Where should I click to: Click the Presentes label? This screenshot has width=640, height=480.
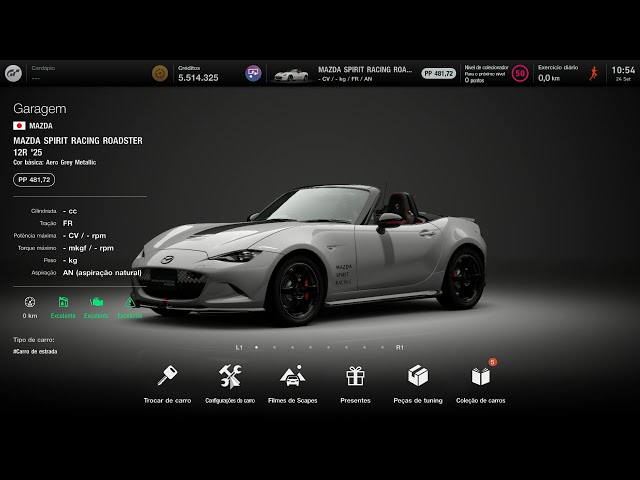click(x=356, y=400)
